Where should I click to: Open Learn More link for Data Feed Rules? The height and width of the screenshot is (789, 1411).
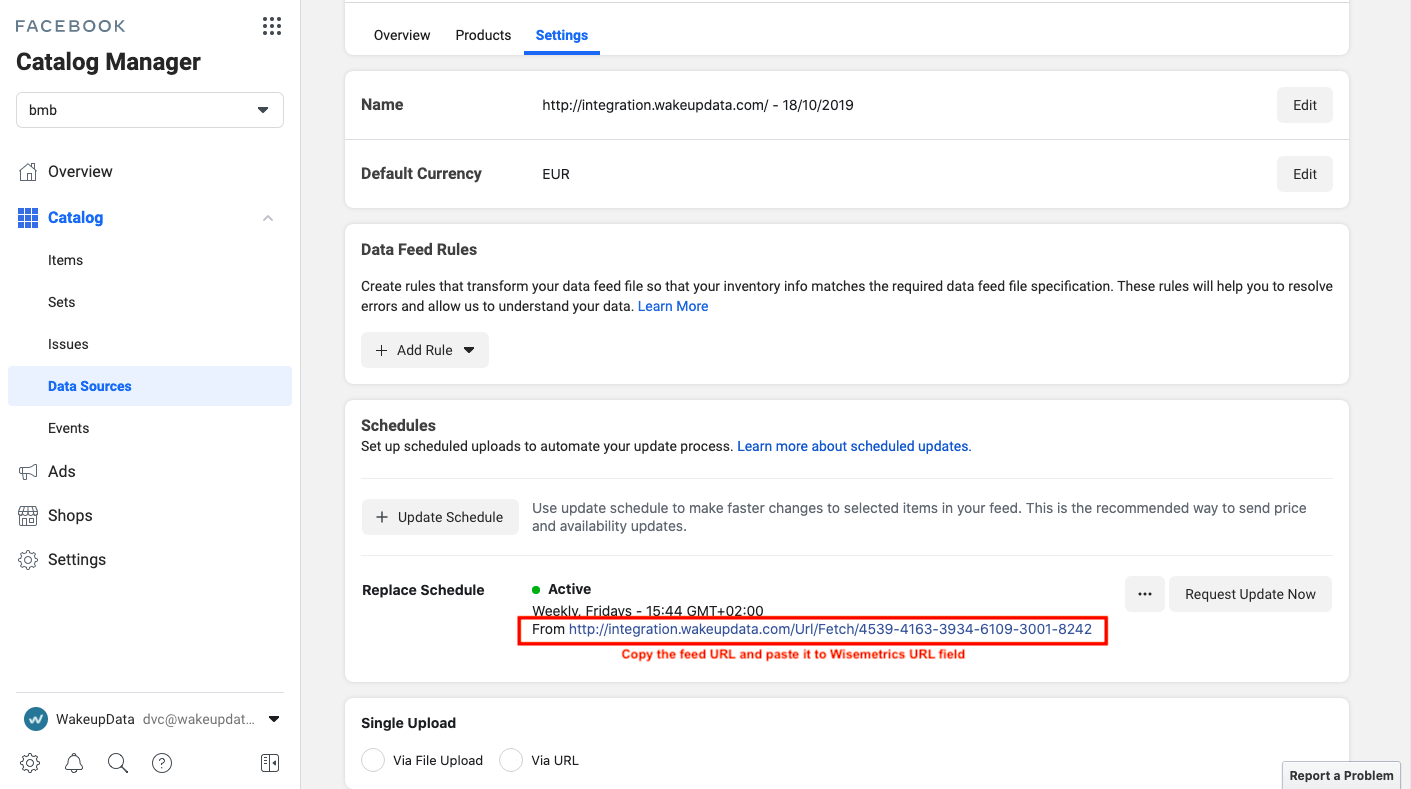(673, 306)
